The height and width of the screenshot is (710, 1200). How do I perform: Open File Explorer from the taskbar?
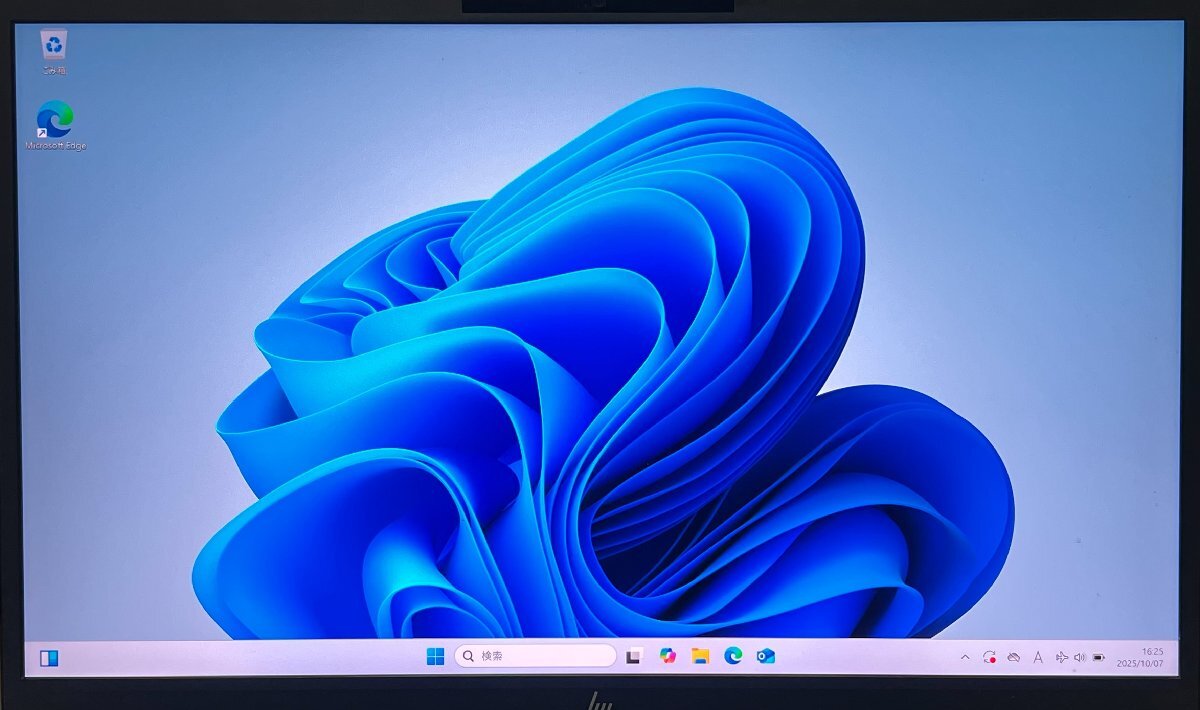701,656
